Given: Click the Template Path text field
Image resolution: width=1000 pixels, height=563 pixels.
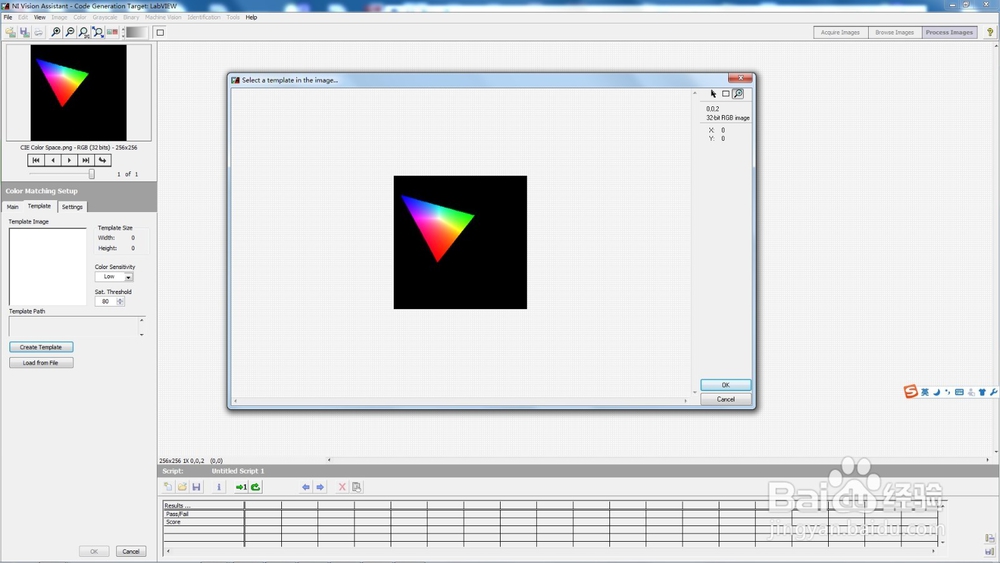Looking at the screenshot, I should coord(73,326).
